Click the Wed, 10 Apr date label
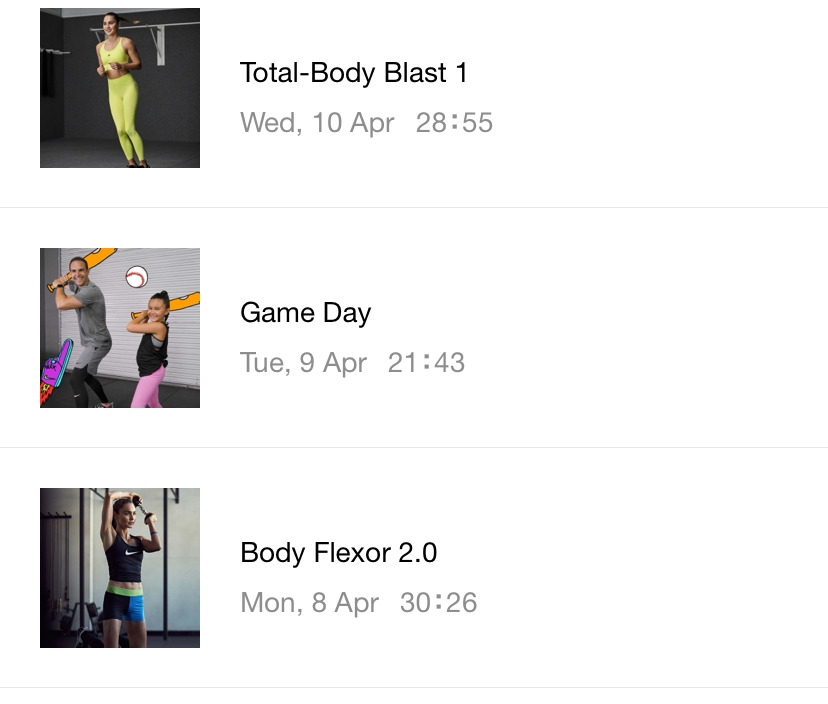The width and height of the screenshot is (828, 704). [x=317, y=123]
